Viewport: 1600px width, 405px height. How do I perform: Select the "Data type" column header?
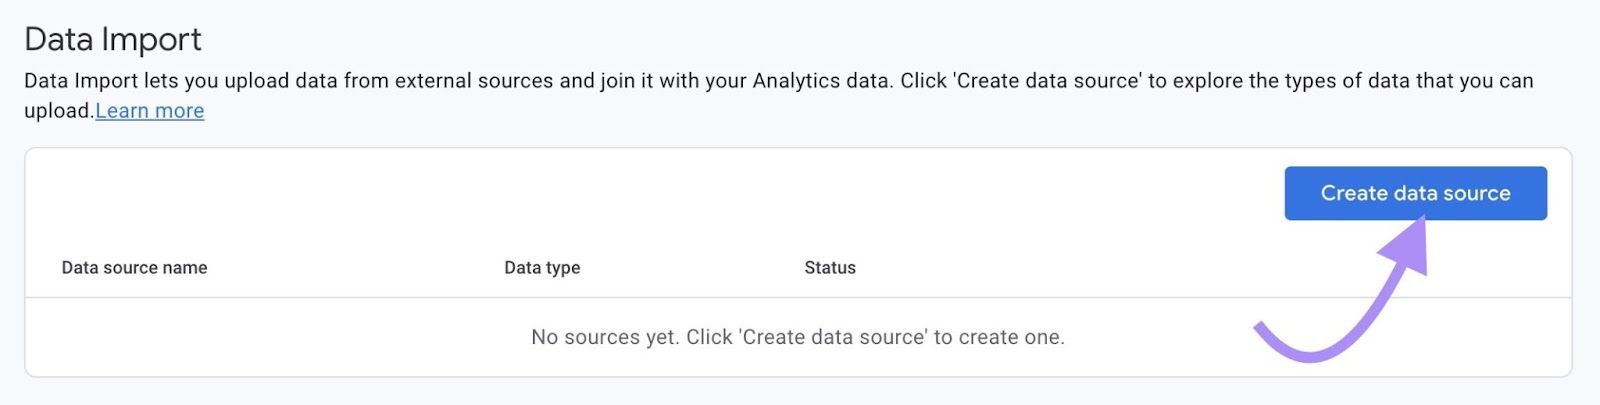542,268
